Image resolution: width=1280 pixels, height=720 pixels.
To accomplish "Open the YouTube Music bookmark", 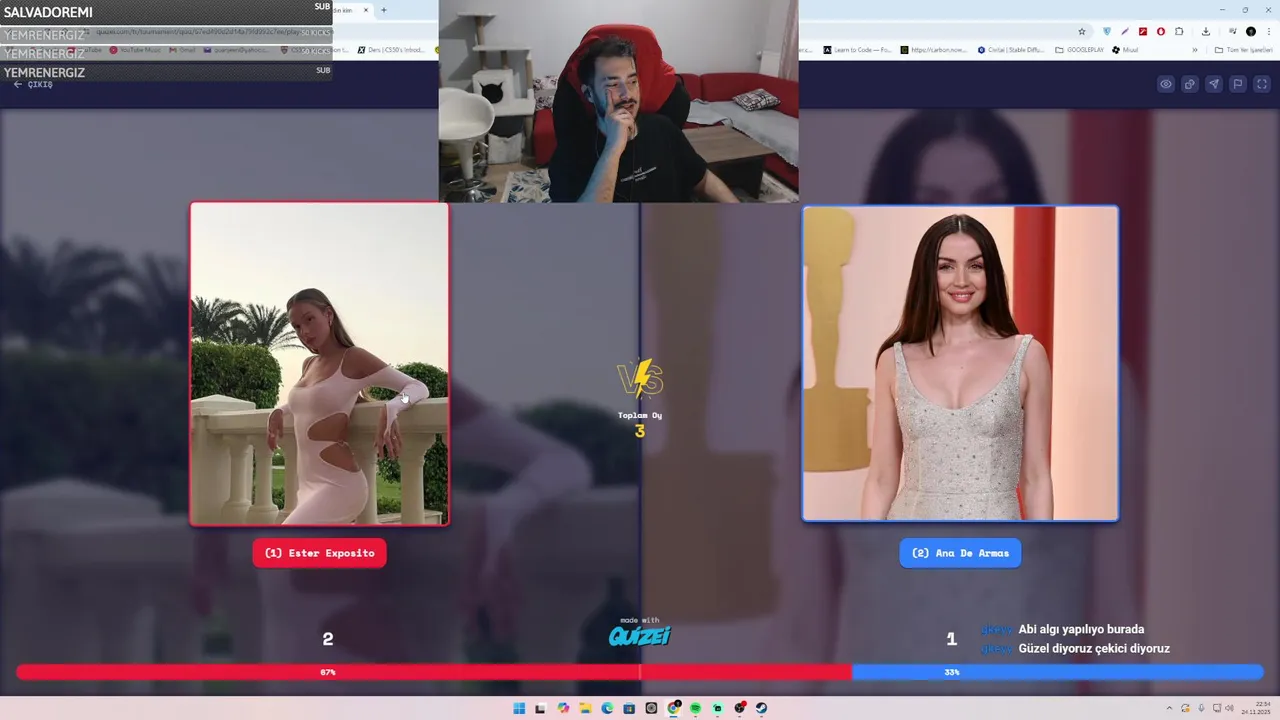I will click(135, 50).
